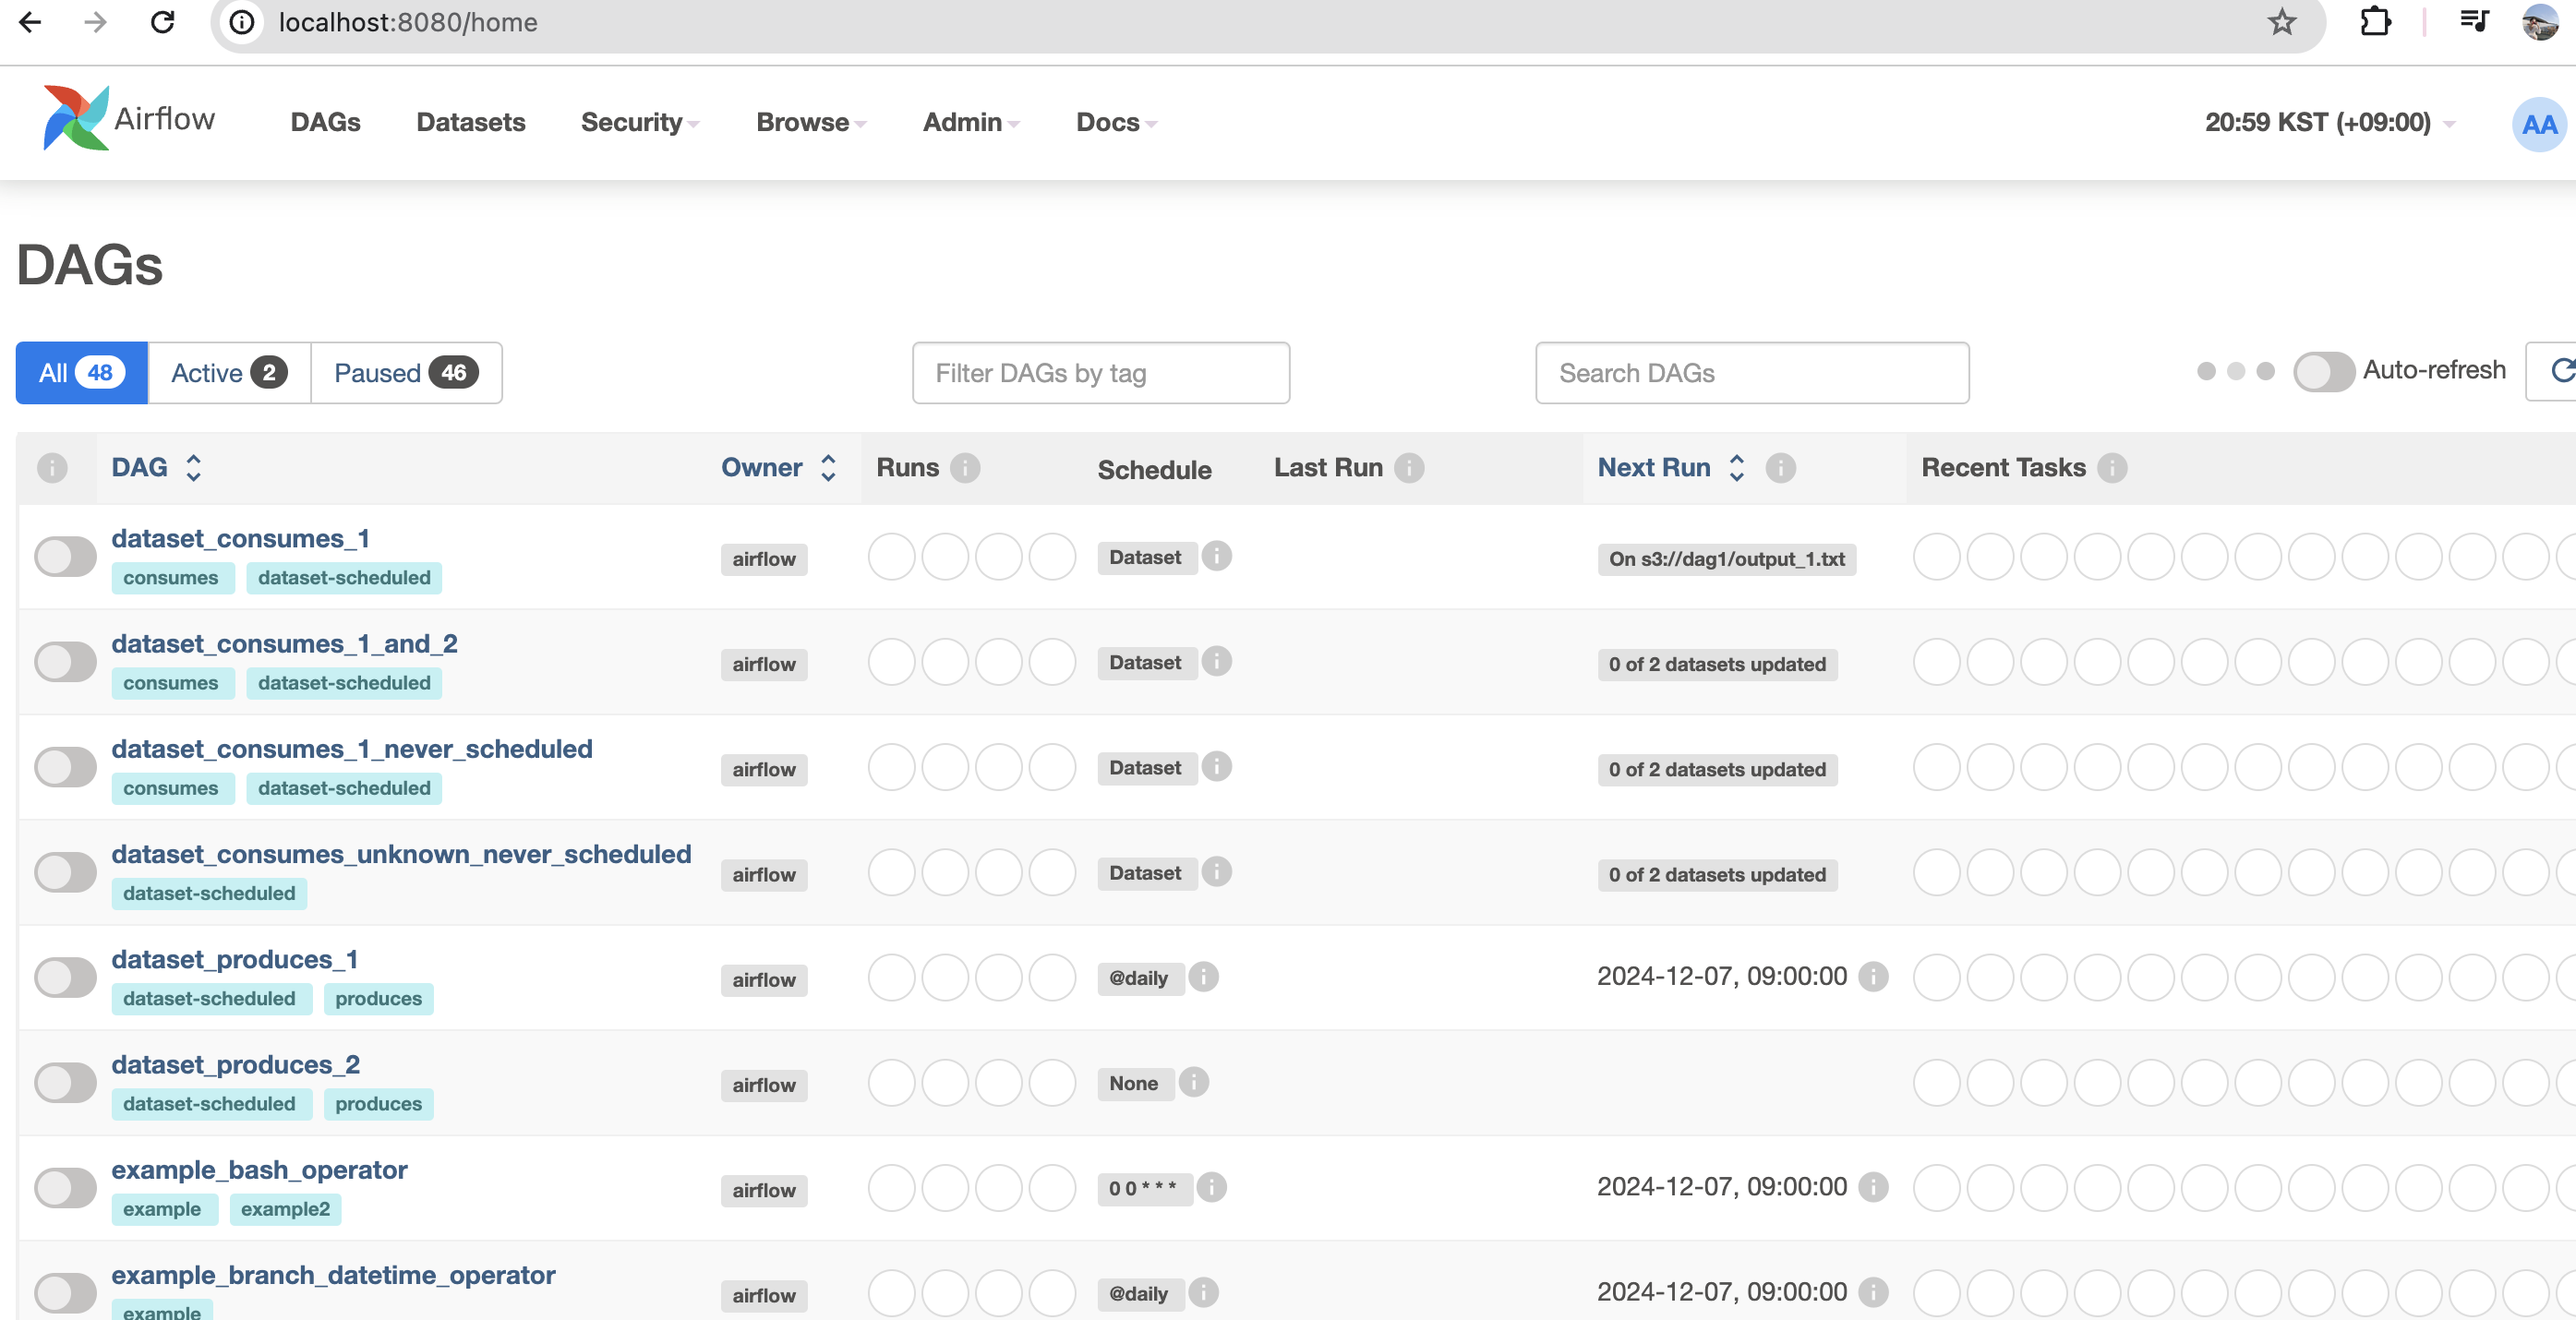
Task: Unpause the example_bash_operator DAG toggle
Action: 65,1188
